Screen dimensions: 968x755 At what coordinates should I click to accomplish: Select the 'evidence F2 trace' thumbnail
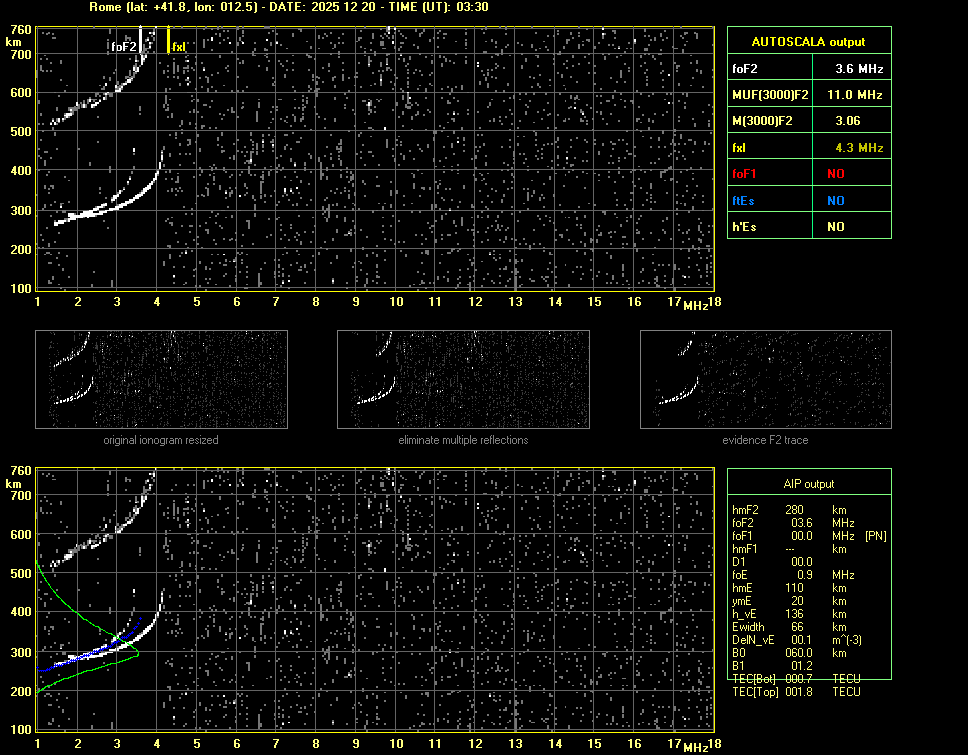[765, 380]
